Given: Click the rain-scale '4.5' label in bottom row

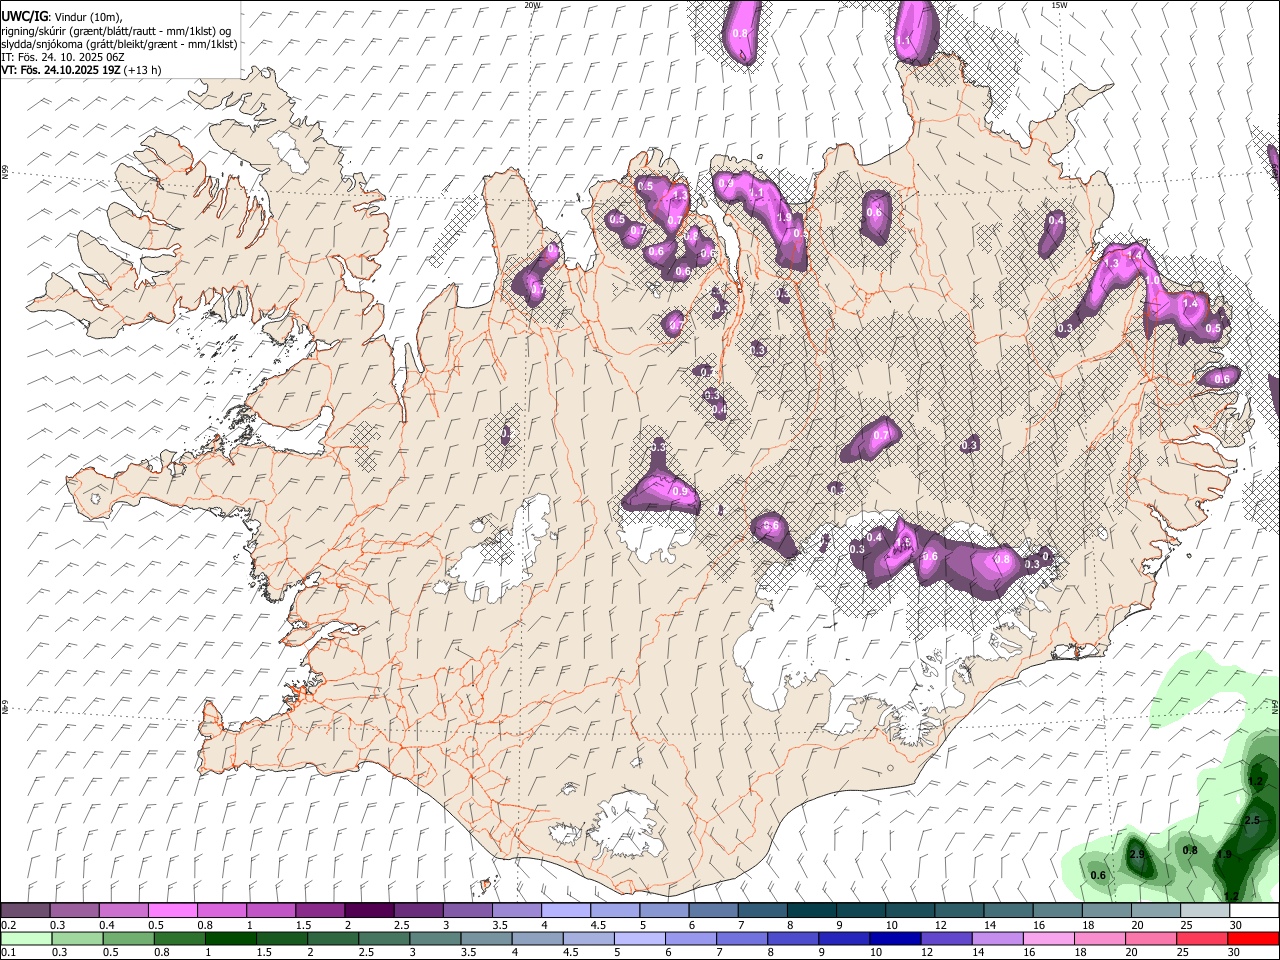Looking at the screenshot, I should 569,953.
